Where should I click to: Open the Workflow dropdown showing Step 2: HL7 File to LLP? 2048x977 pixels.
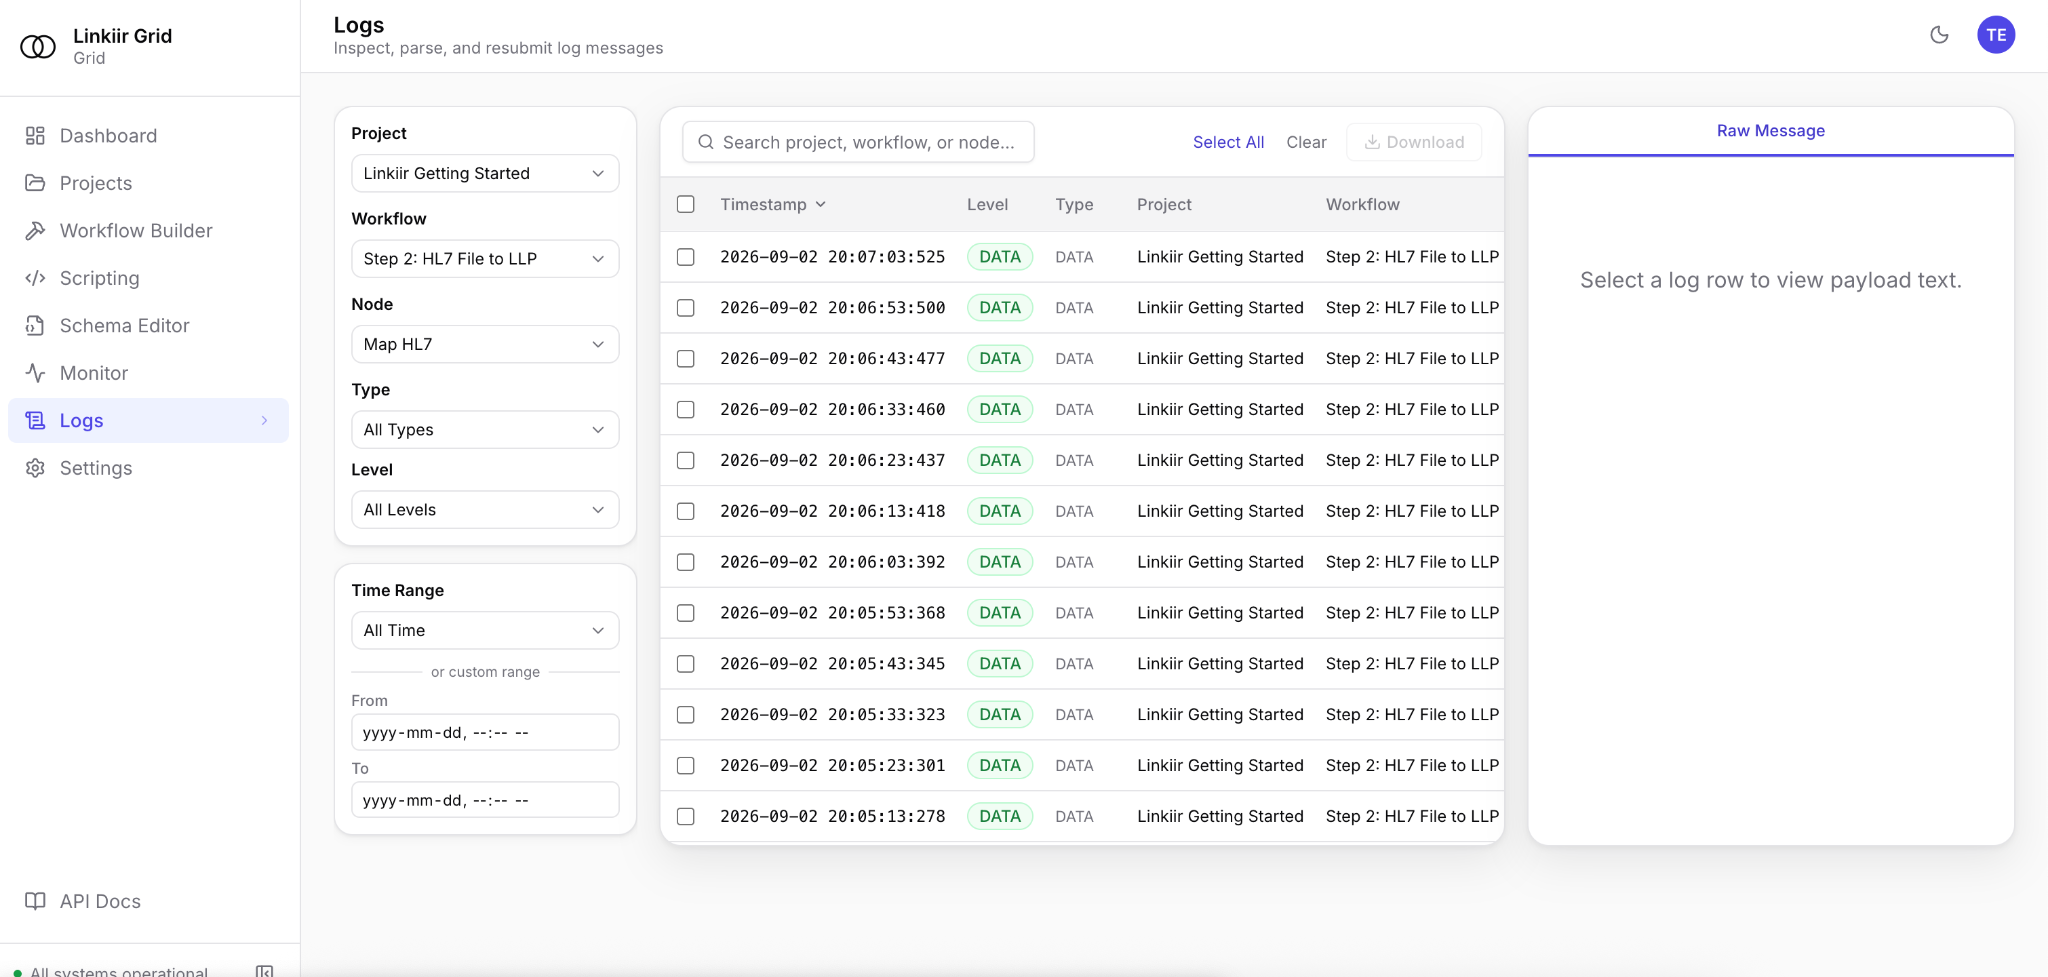coord(485,259)
